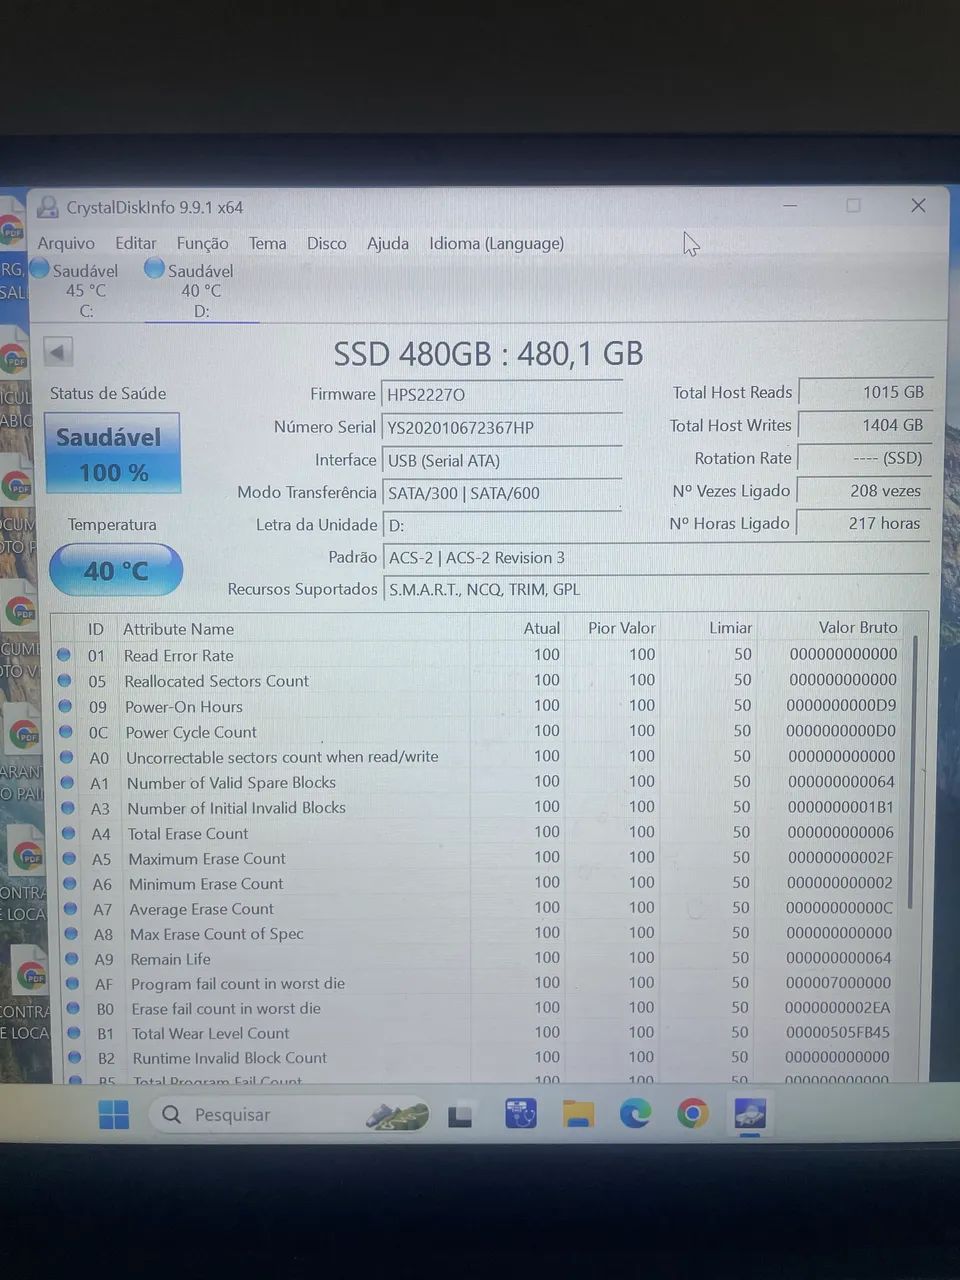Click the status dot of Read Error Rate
The width and height of the screenshot is (960, 1280).
[x=64, y=655]
